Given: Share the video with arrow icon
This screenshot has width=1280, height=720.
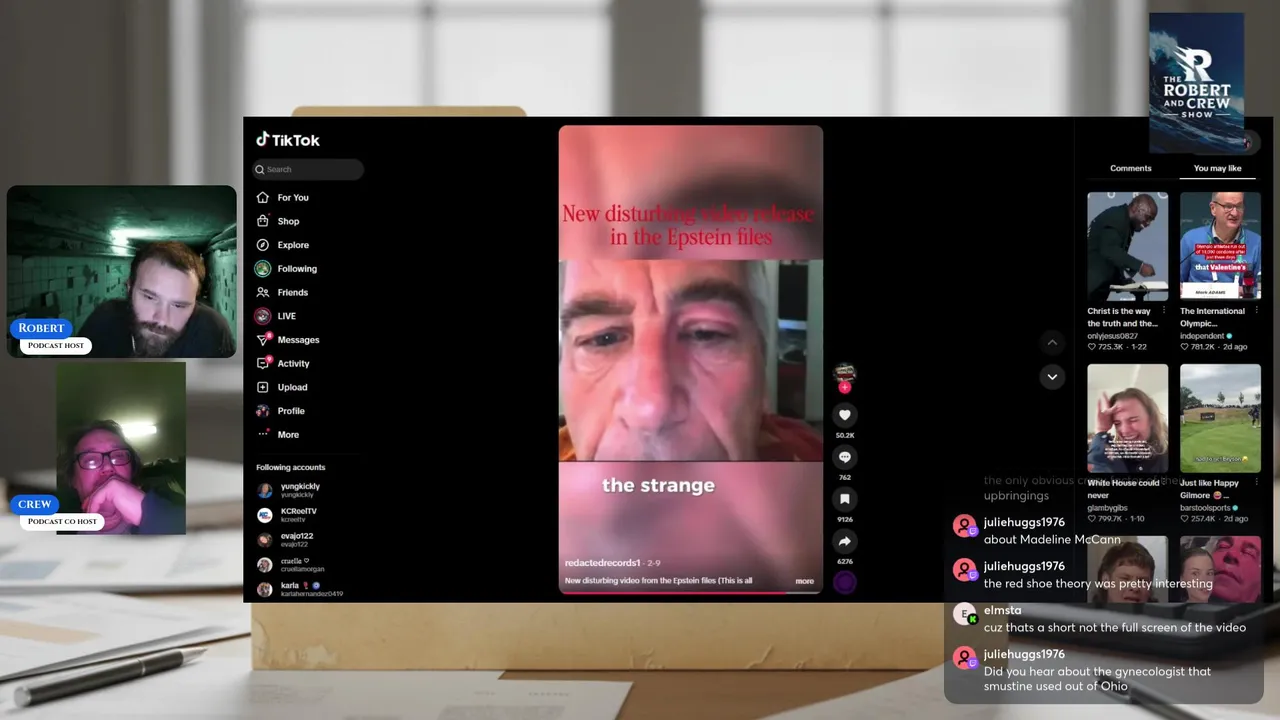Looking at the screenshot, I should click(x=845, y=541).
